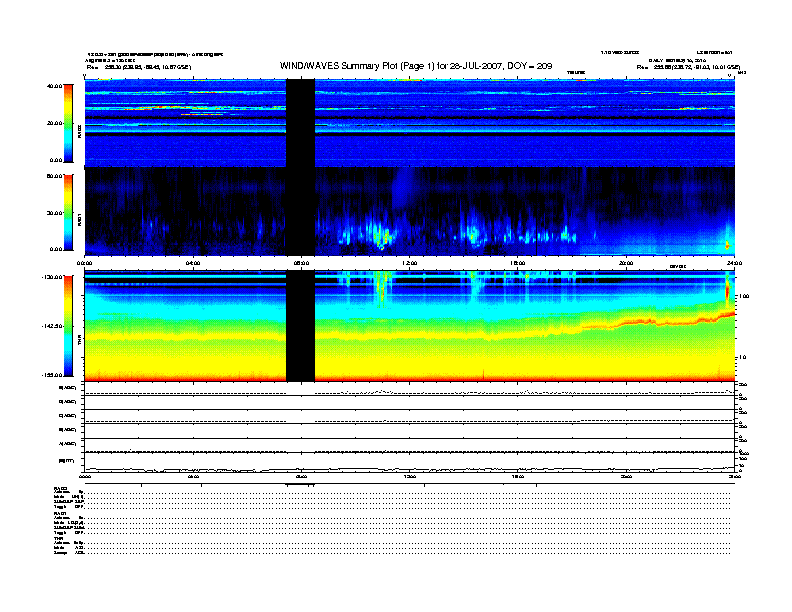Click the 60.00 label on RAD1 scale
This screenshot has width=792, height=612.
pos(54,176)
